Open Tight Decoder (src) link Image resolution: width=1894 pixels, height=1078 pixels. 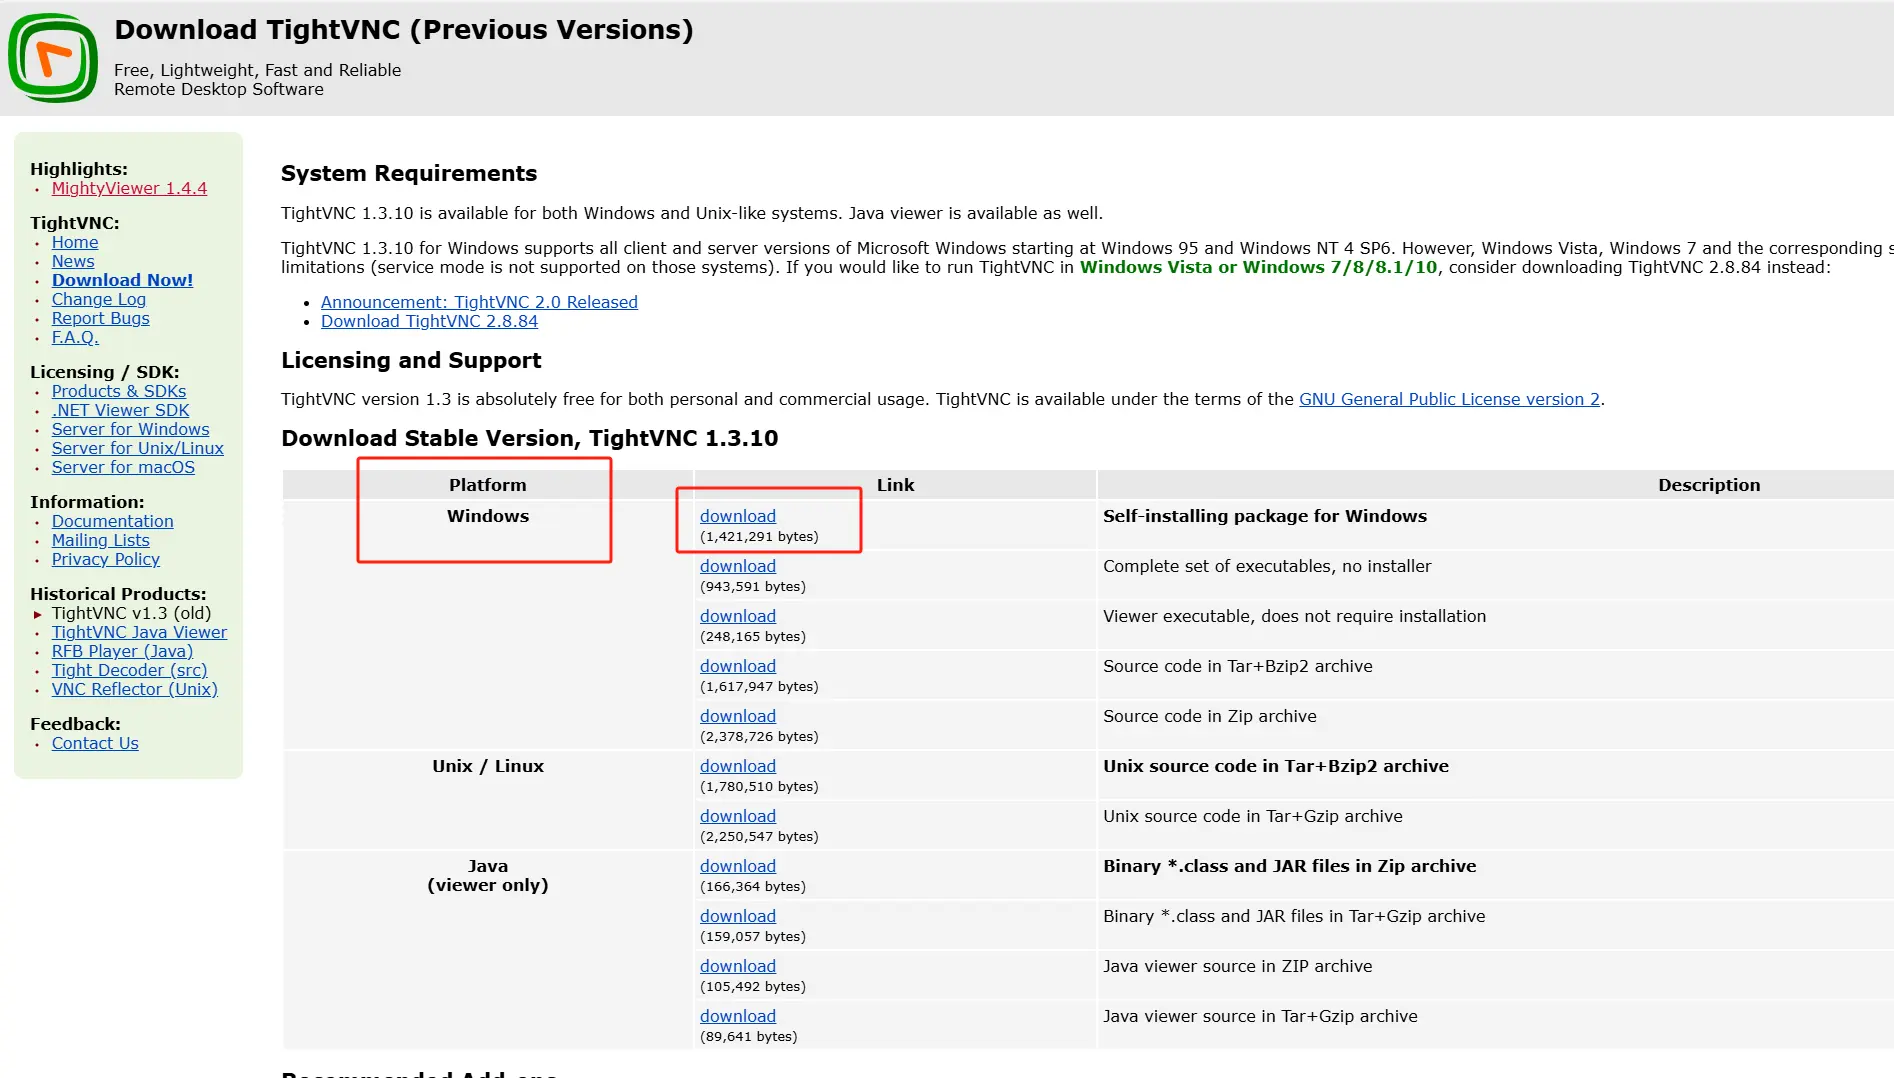[130, 670]
